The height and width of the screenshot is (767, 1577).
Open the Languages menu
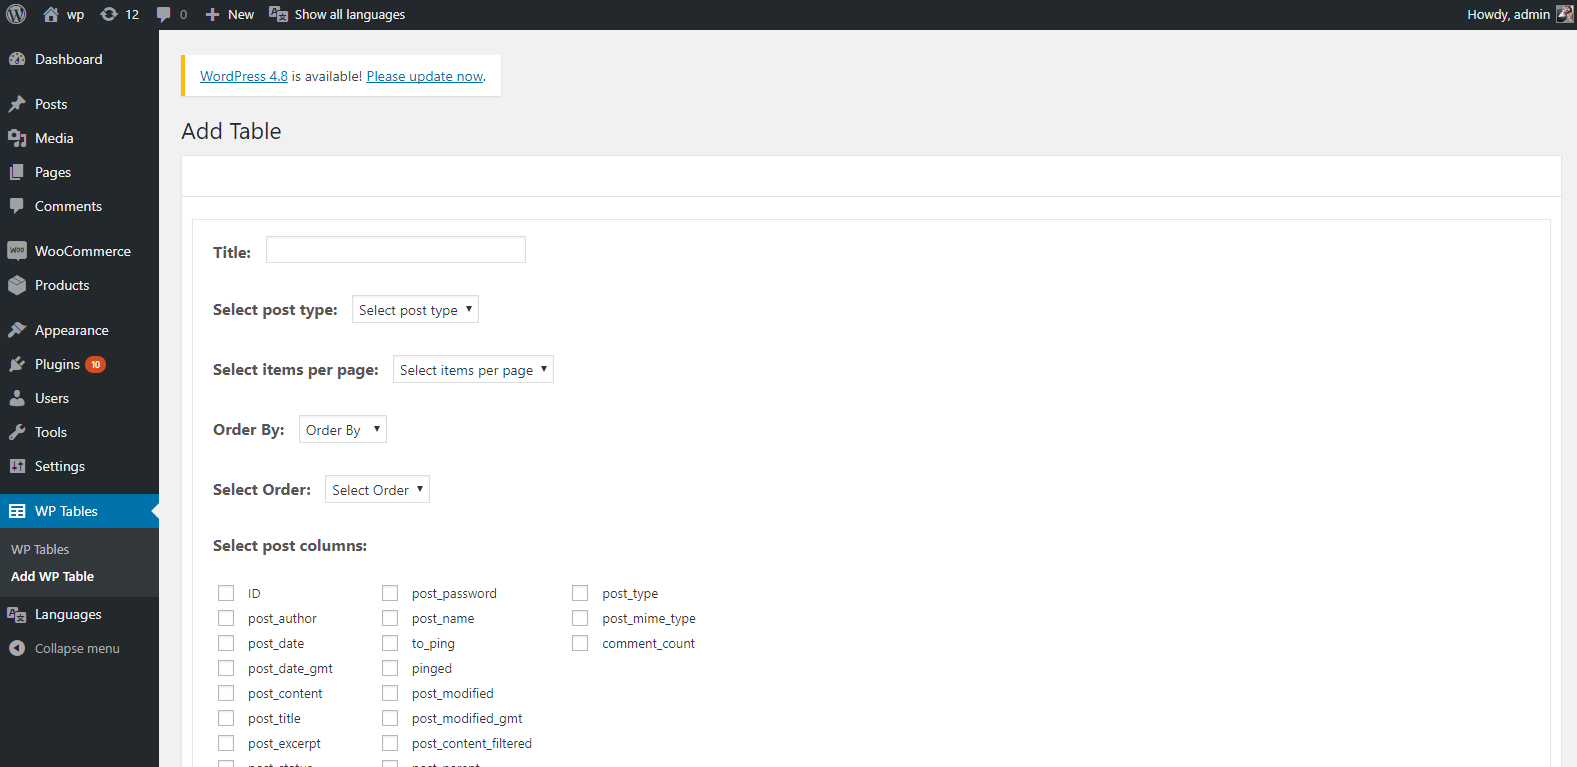[79, 614]
